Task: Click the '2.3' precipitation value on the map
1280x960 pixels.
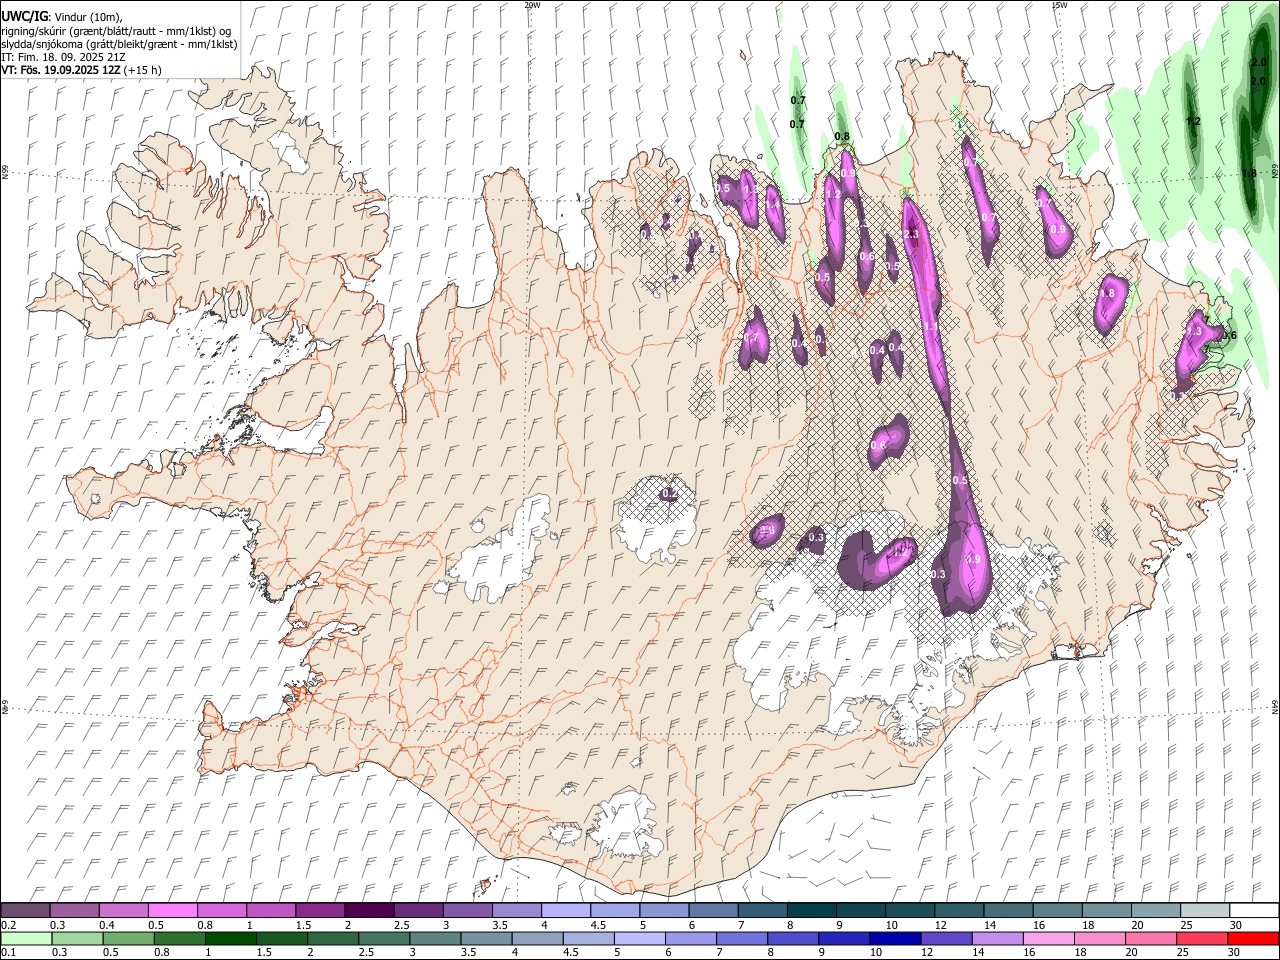Action: (911, 234)
